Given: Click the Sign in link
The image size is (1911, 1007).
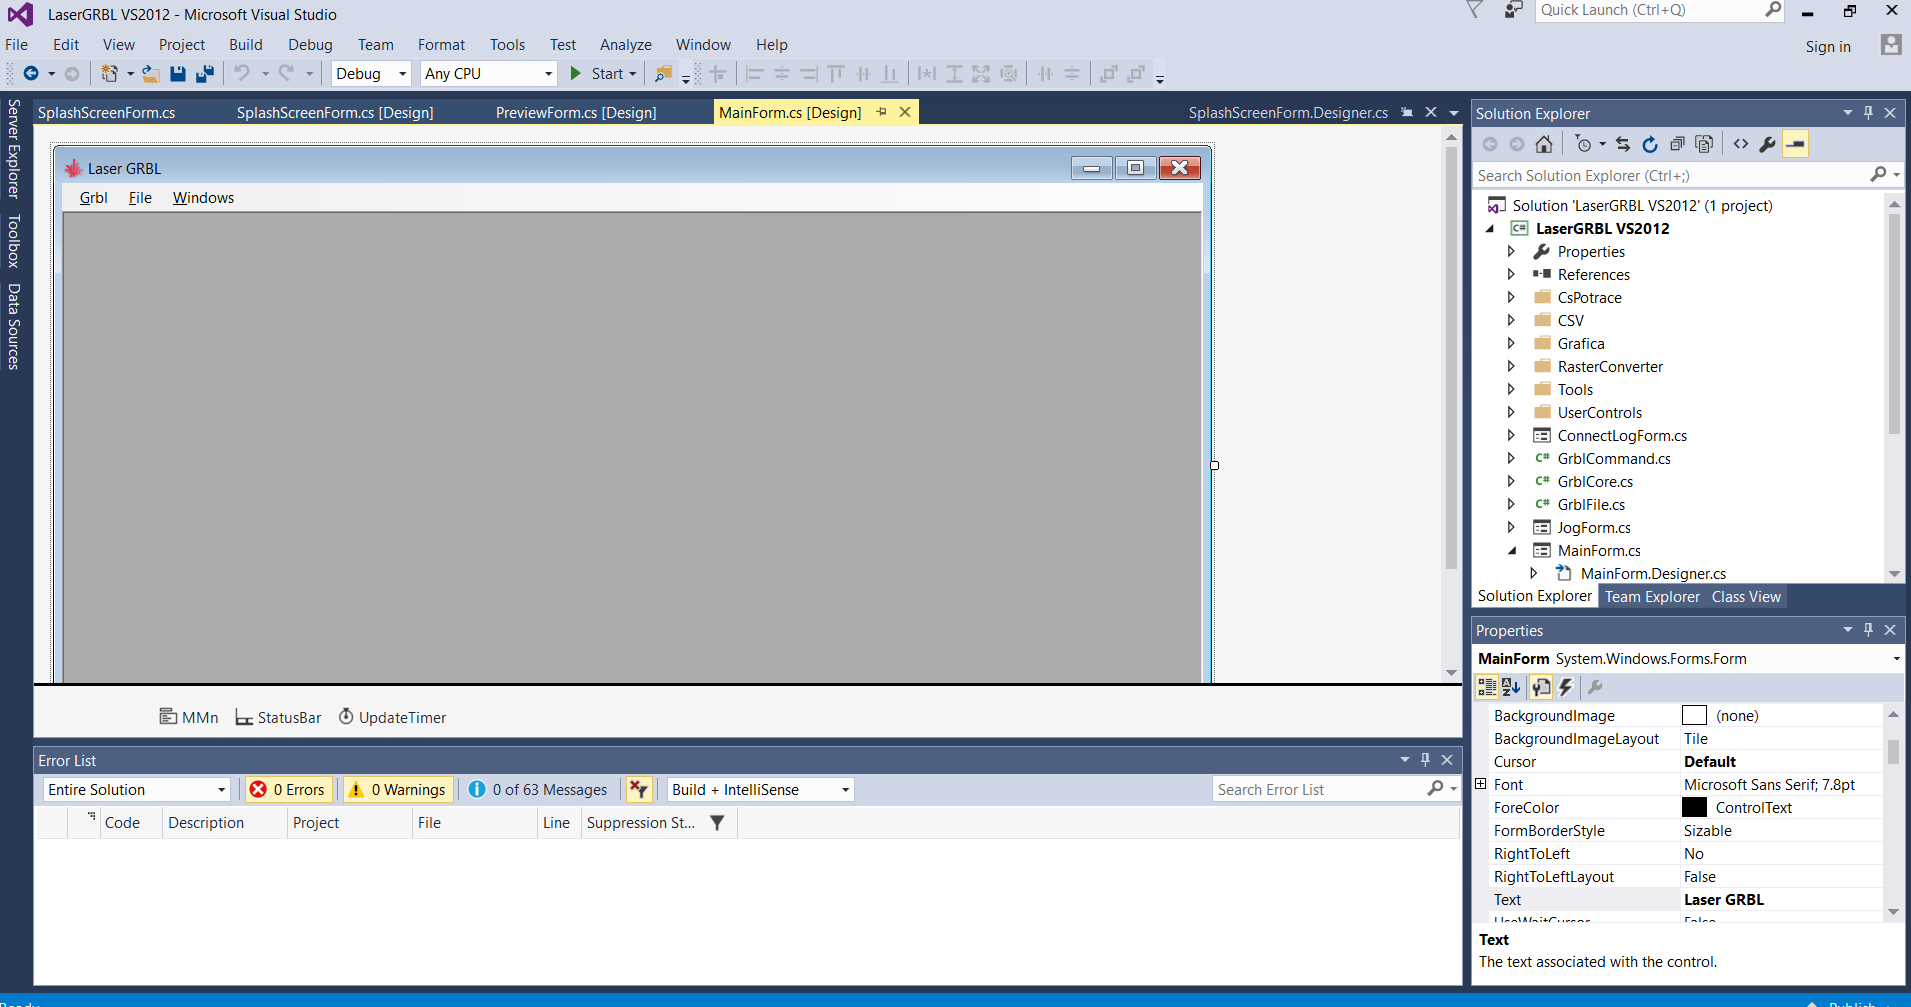Looking at the screenshot, I should coord(1828,47).
